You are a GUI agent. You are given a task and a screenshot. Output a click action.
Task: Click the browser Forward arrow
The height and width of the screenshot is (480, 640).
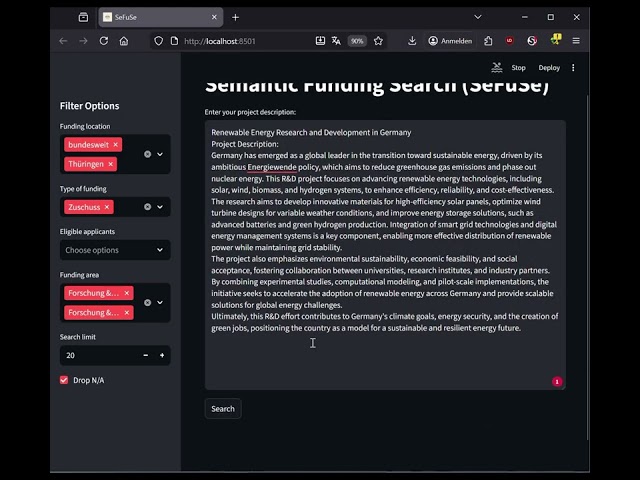[83, 41]
